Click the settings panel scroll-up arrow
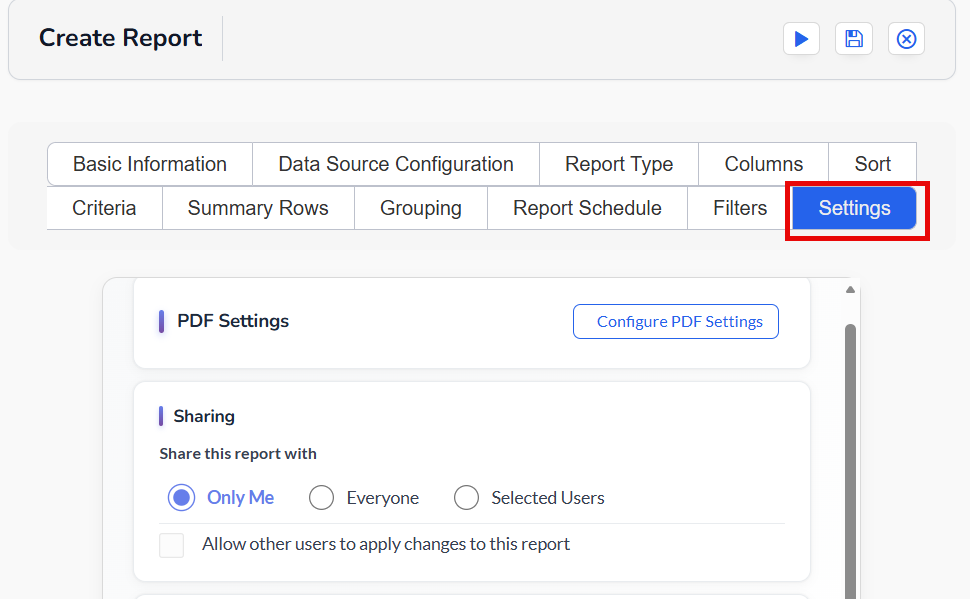This screenshot has height=599, width=970. (850, 290)
